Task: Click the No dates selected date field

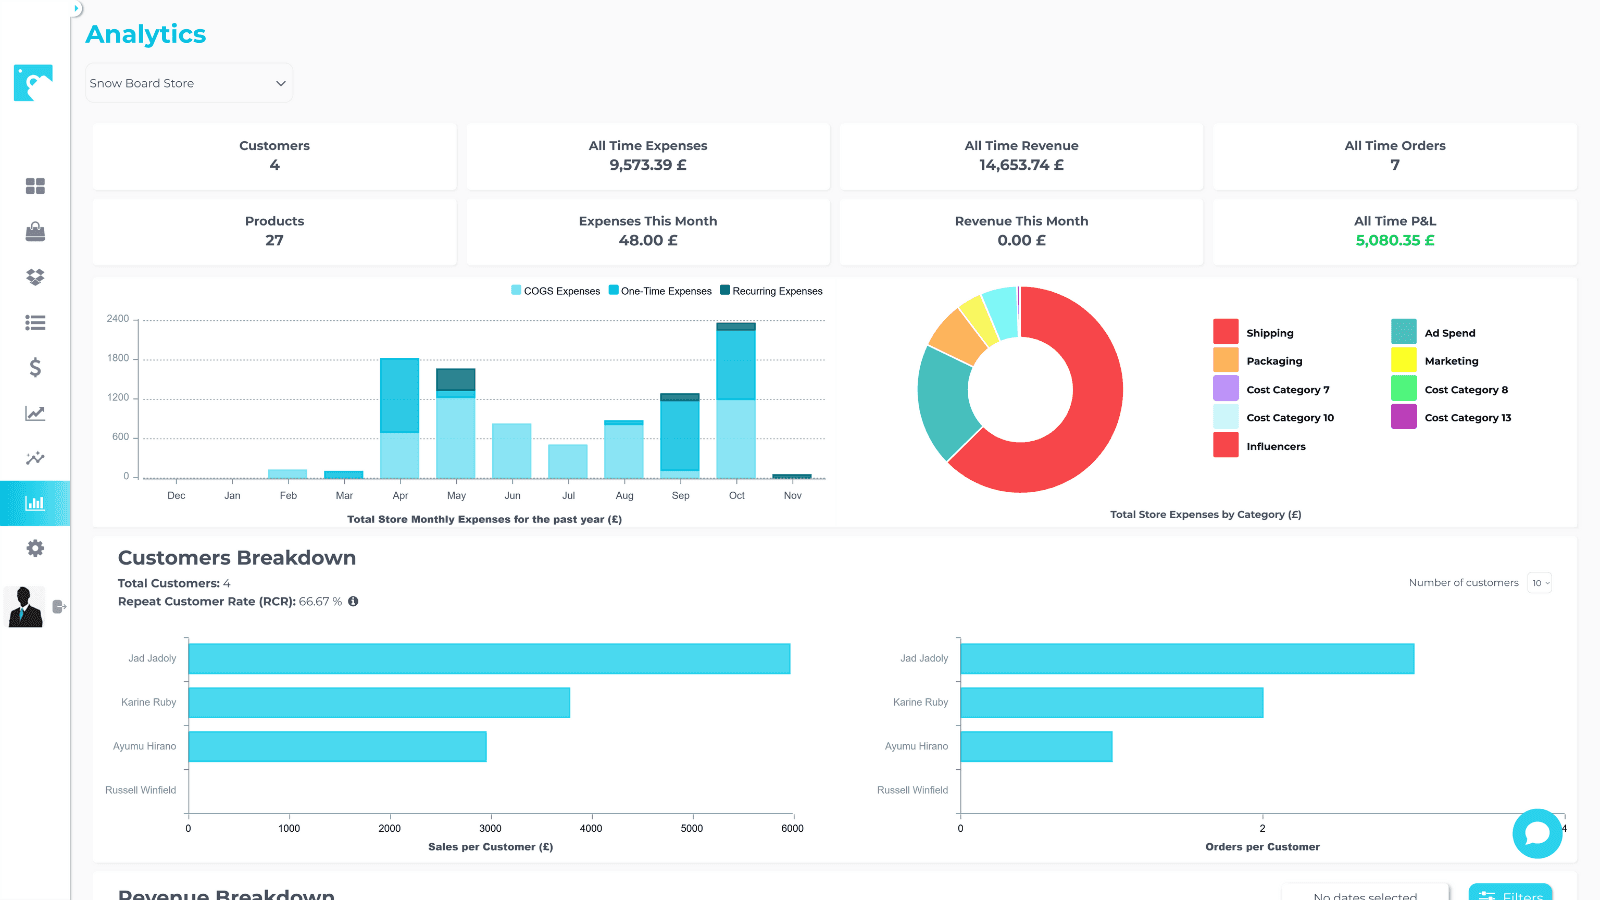Action: point(1365,894)
